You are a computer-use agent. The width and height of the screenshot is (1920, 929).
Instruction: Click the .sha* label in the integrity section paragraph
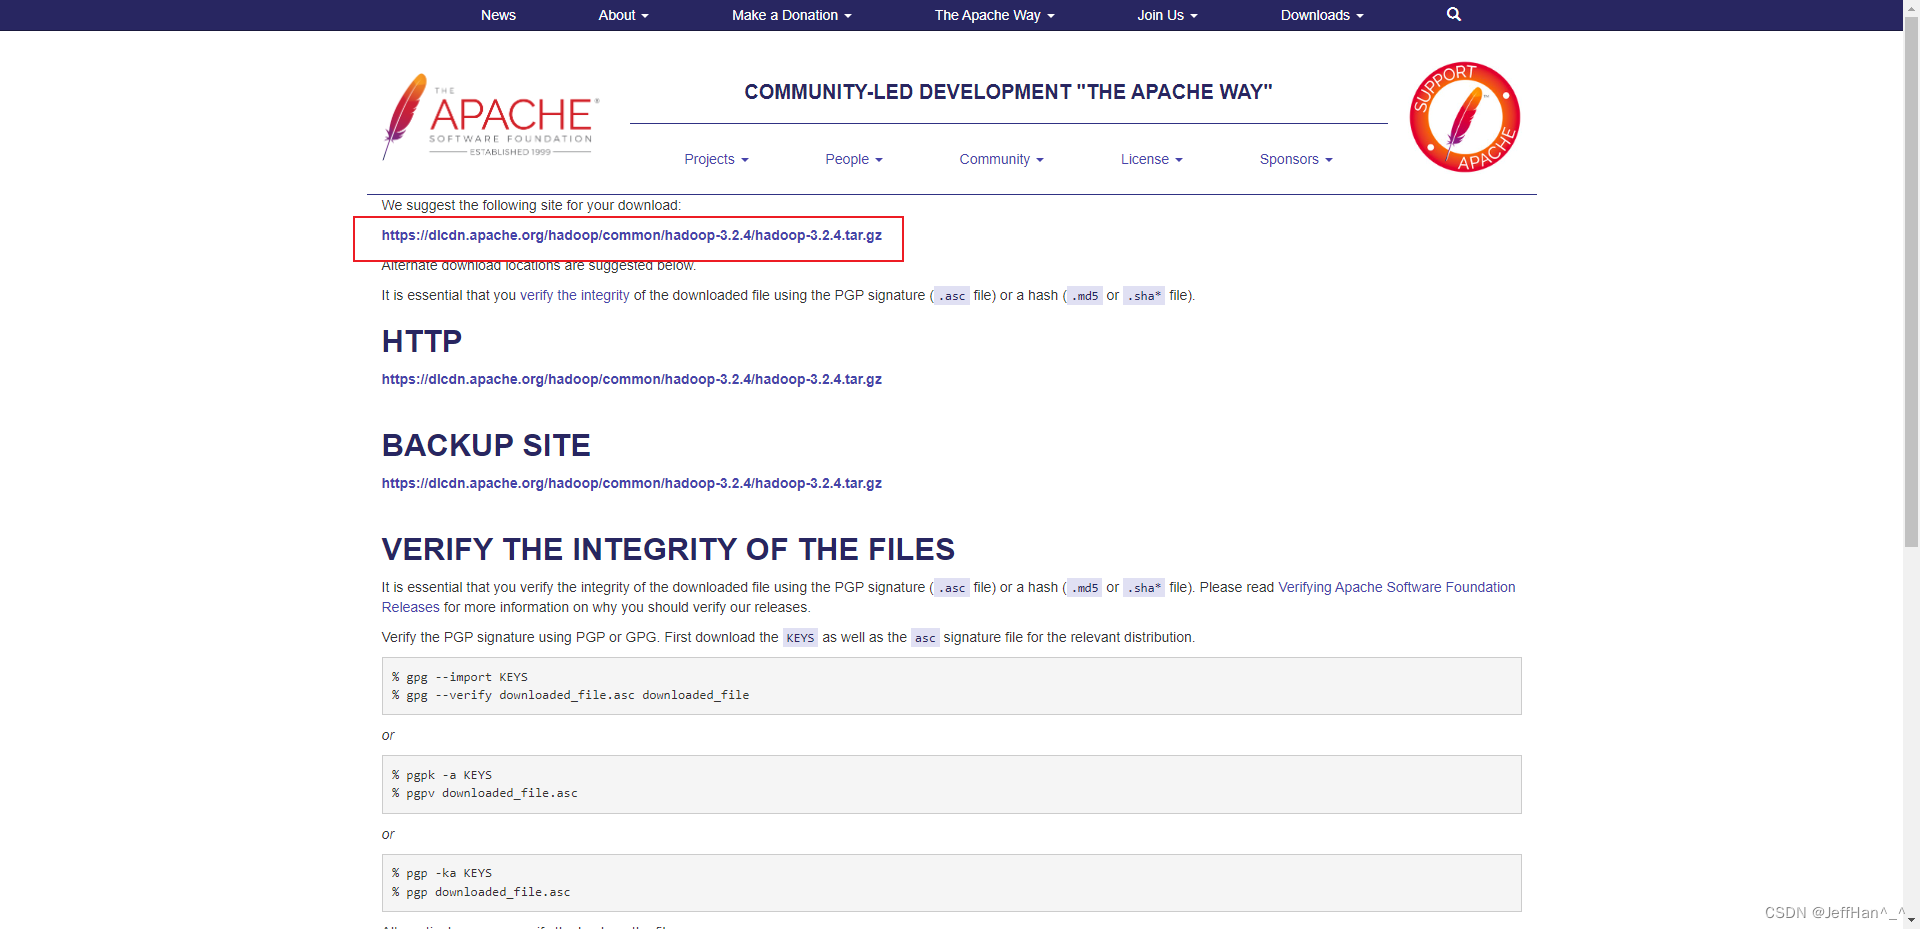click(x=1144, y=588)
